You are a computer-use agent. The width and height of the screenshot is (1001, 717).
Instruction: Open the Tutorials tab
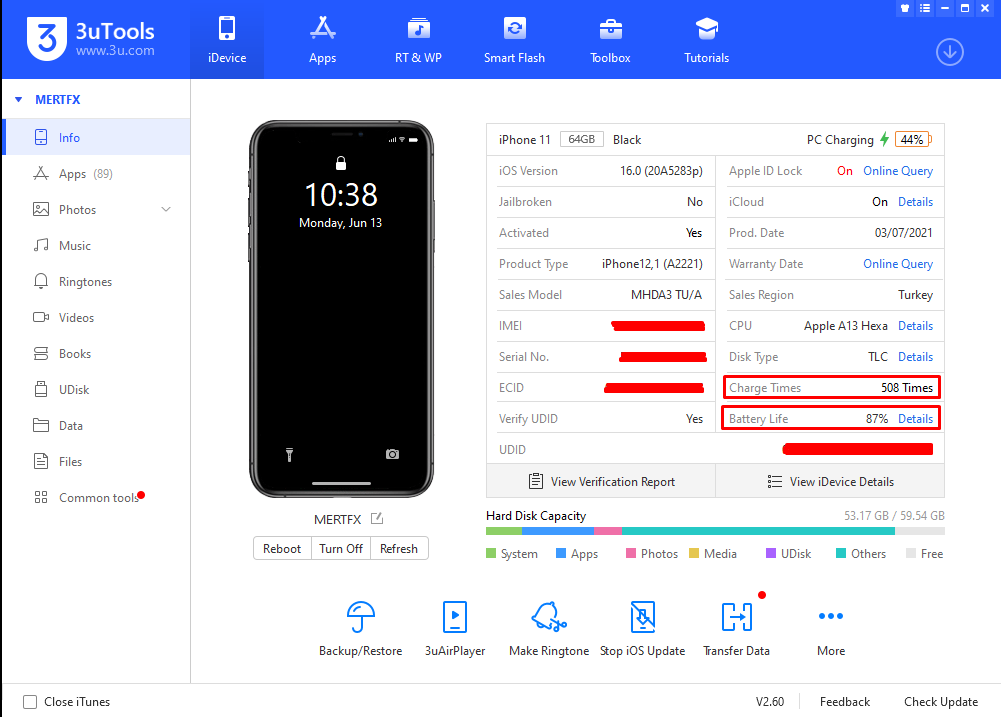click(x=706, y=40)
